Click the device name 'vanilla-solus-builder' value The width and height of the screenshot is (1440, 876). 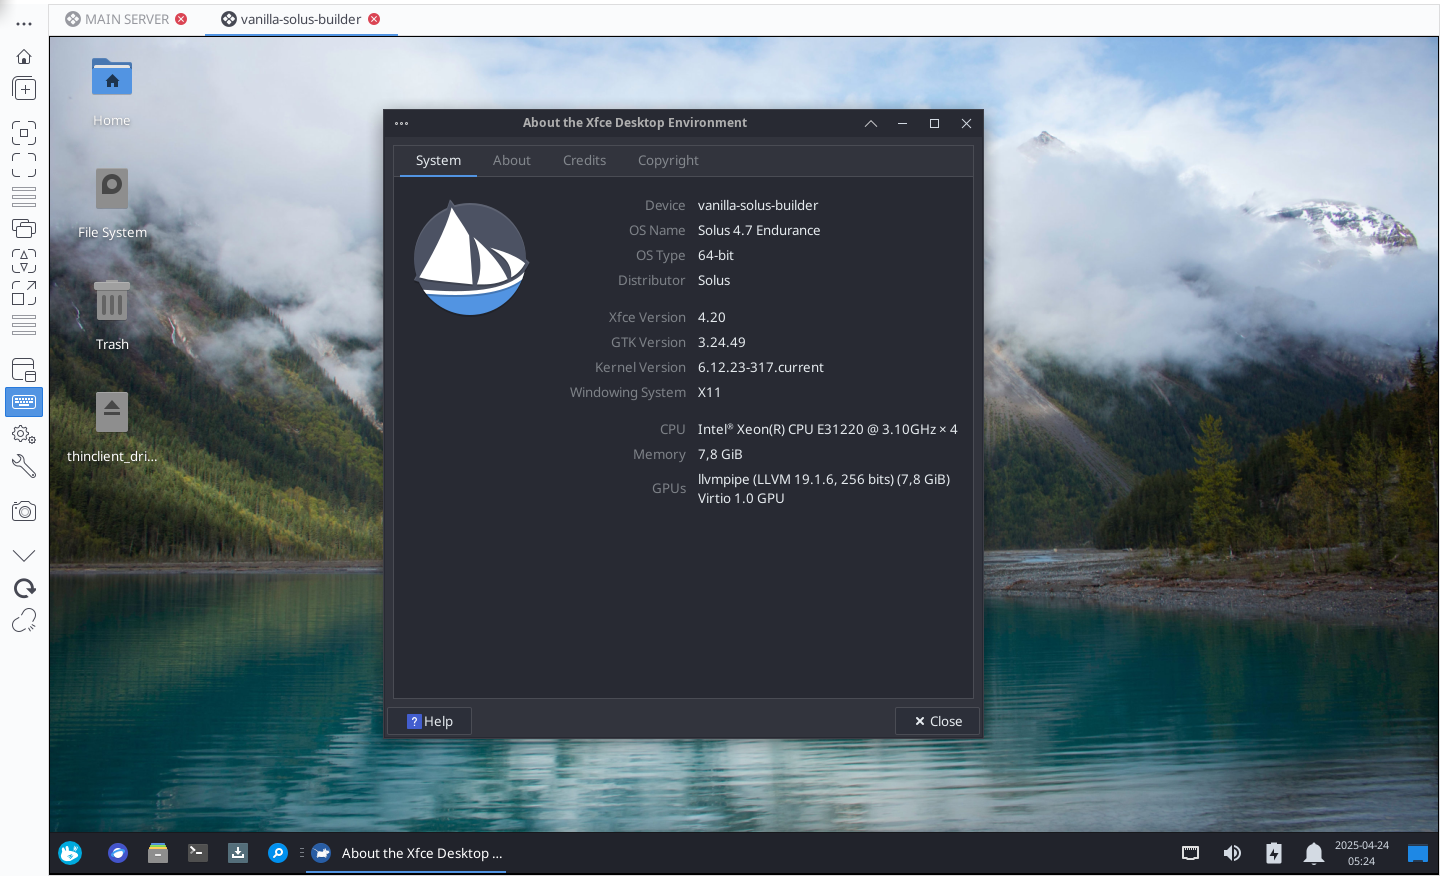pos(758,205)
